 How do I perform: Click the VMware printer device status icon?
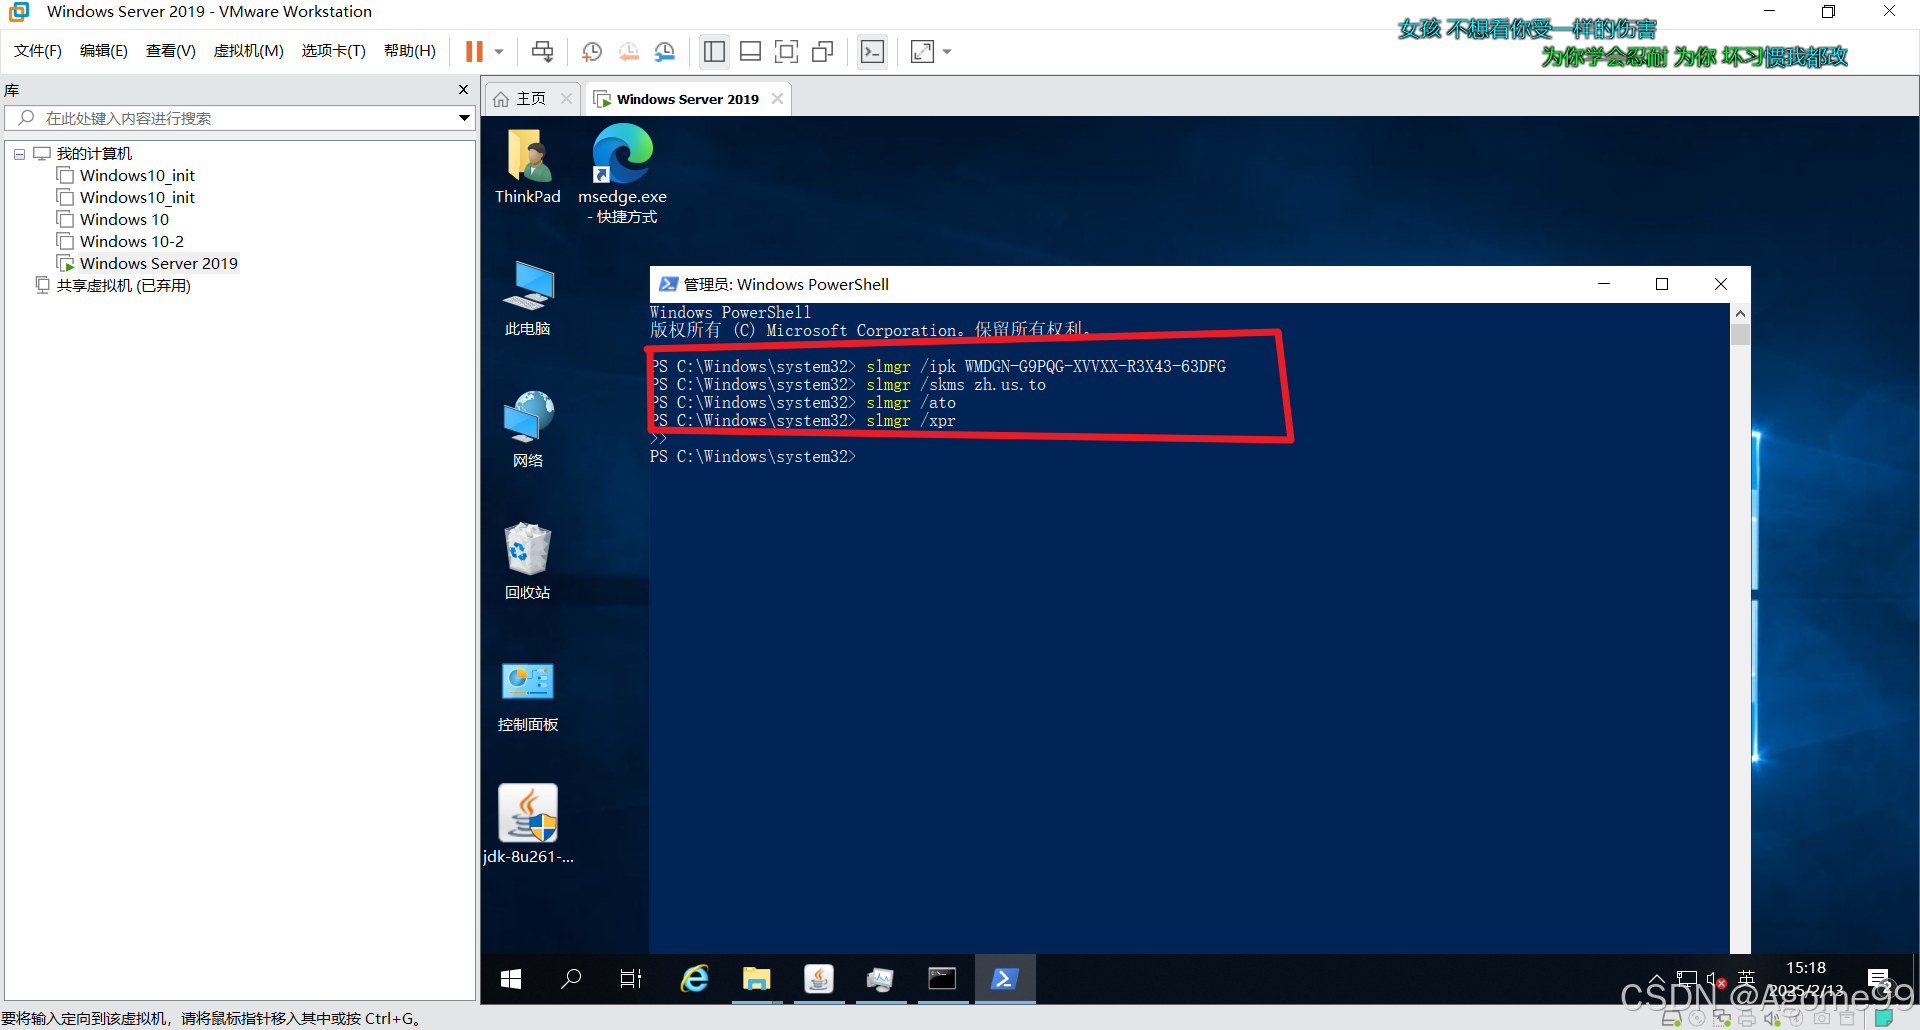(x=1746, y=1018)
